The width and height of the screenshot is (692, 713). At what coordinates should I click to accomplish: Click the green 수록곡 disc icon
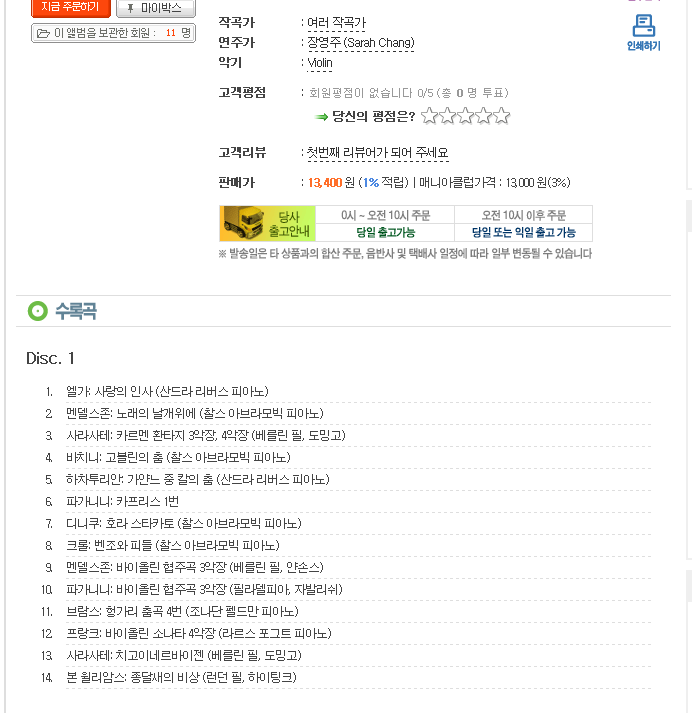pyautogui.click(x=38, y=311)
